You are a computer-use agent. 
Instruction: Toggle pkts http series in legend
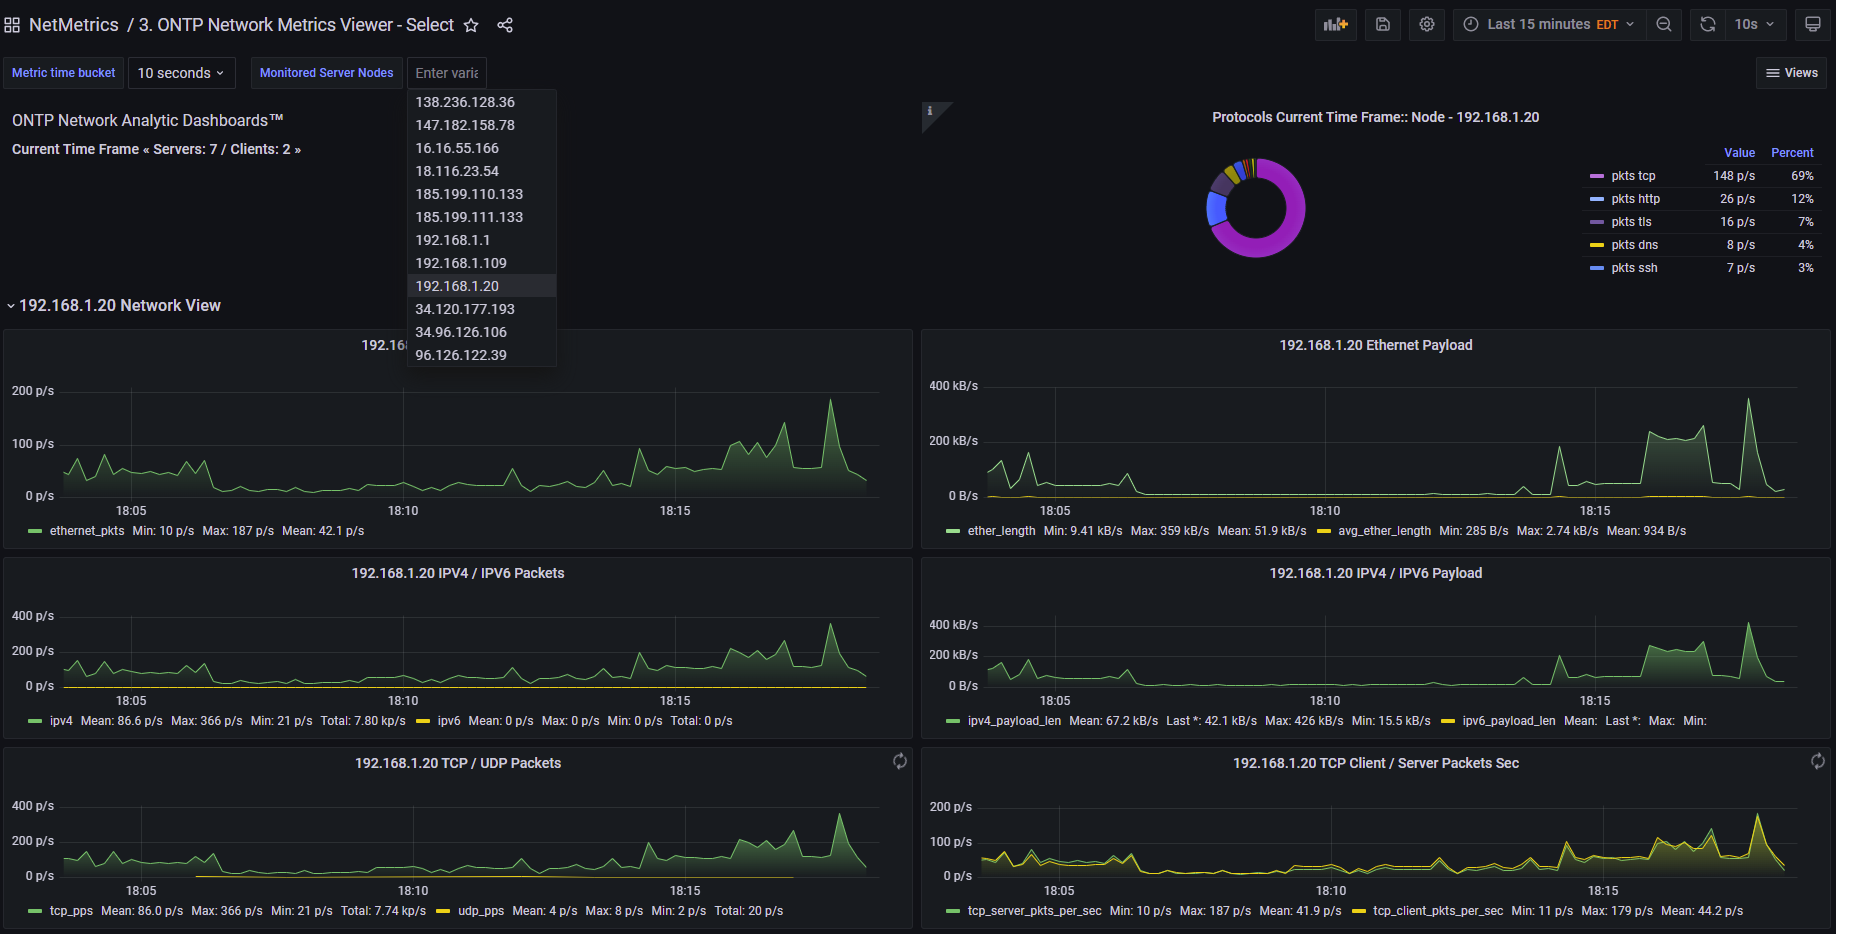point(1635,199)
